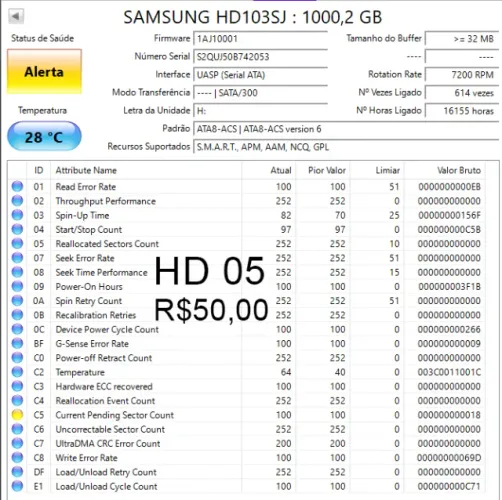Select the status orb for Spin-Up Time
The height and width of the screenshot is (500, 502).
pos(17,215)
